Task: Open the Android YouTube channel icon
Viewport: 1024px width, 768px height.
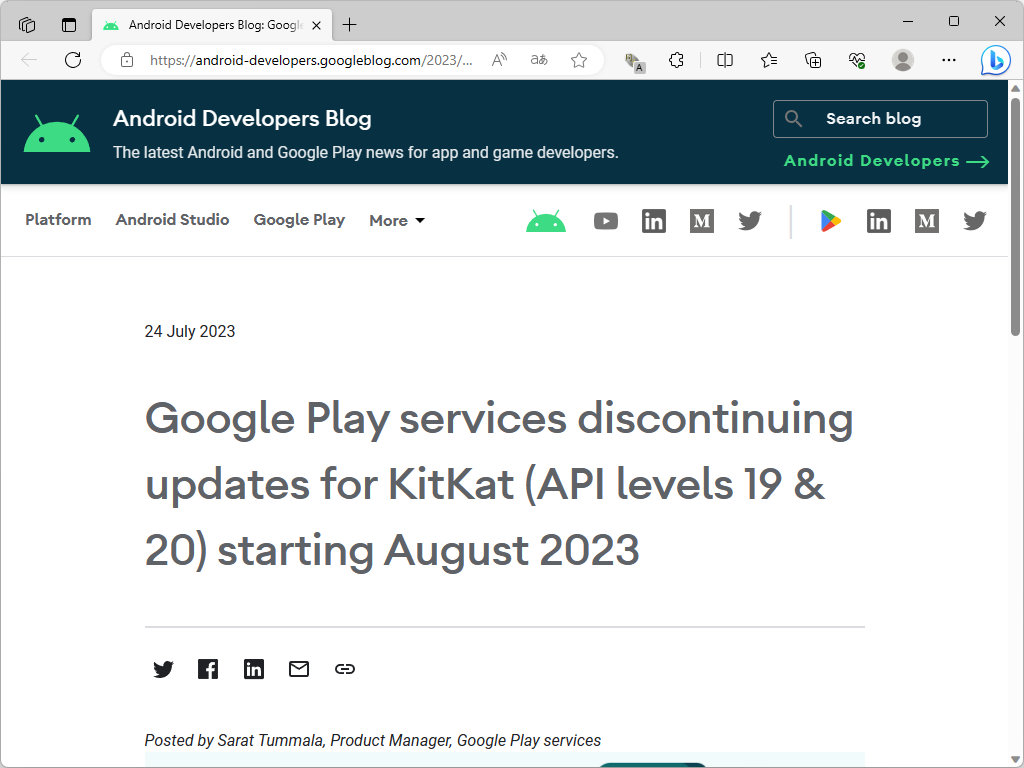Action: pyautogui.click(x=605, y=221)
